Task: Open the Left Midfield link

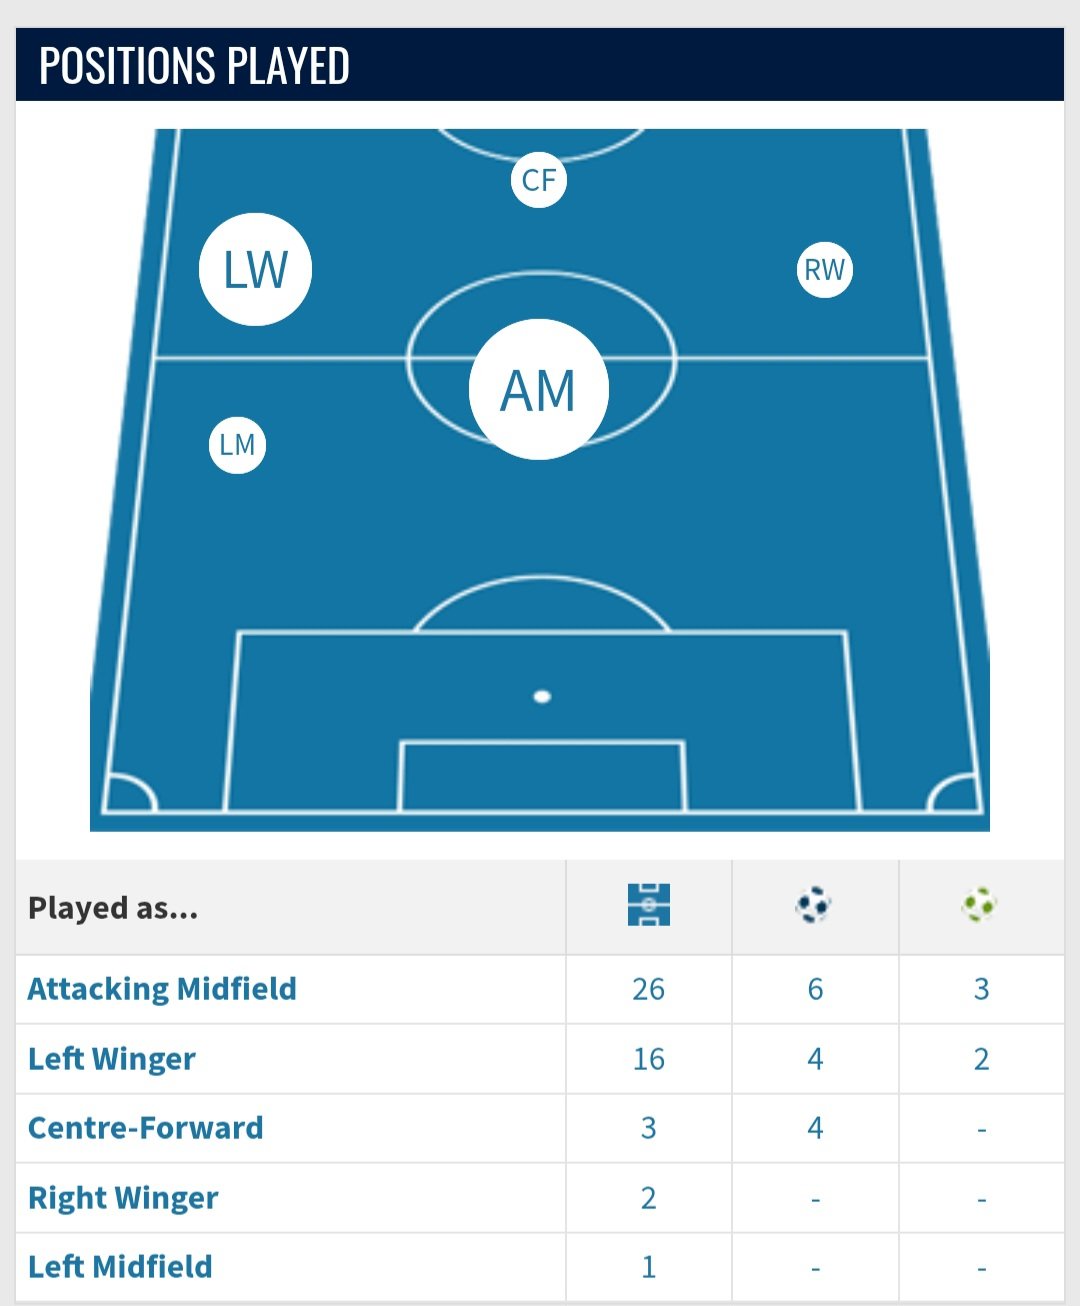Action: tap(120, 1267)
